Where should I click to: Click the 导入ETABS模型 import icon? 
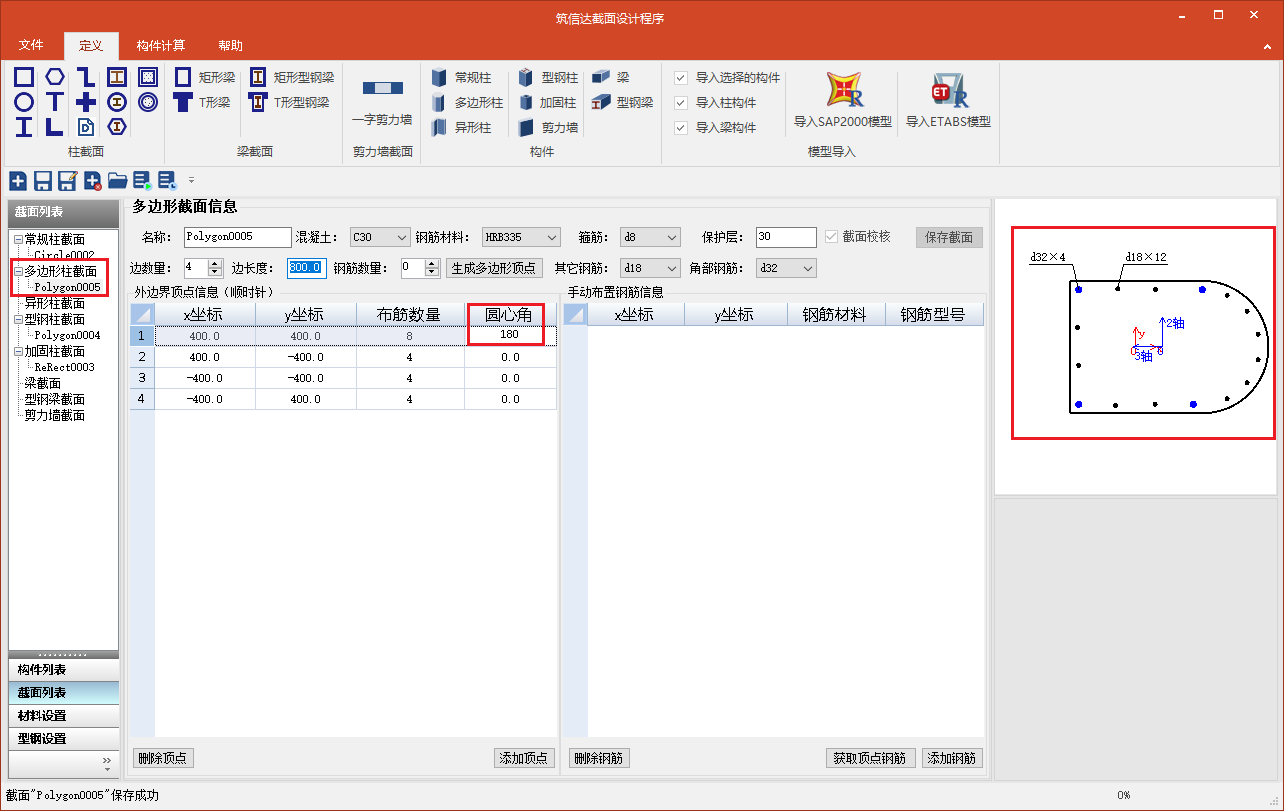(x=947, y=100)
